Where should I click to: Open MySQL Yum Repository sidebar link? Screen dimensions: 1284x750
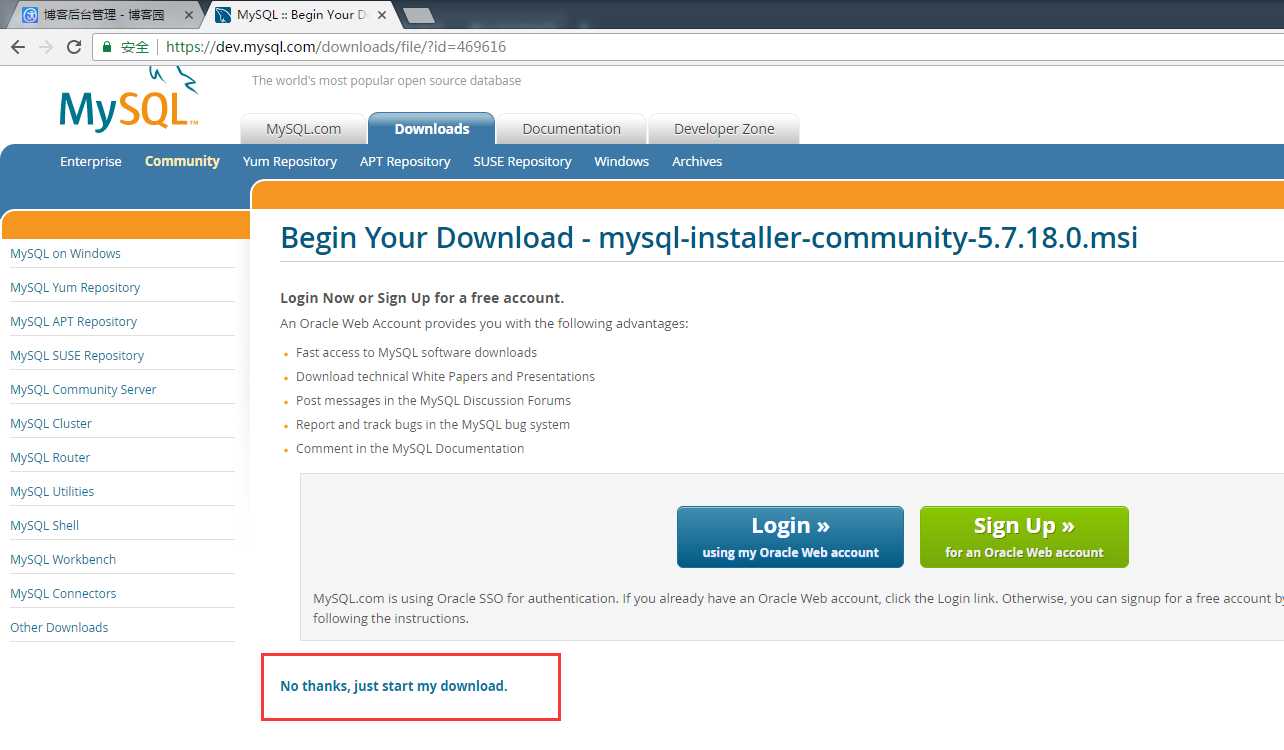75,288
